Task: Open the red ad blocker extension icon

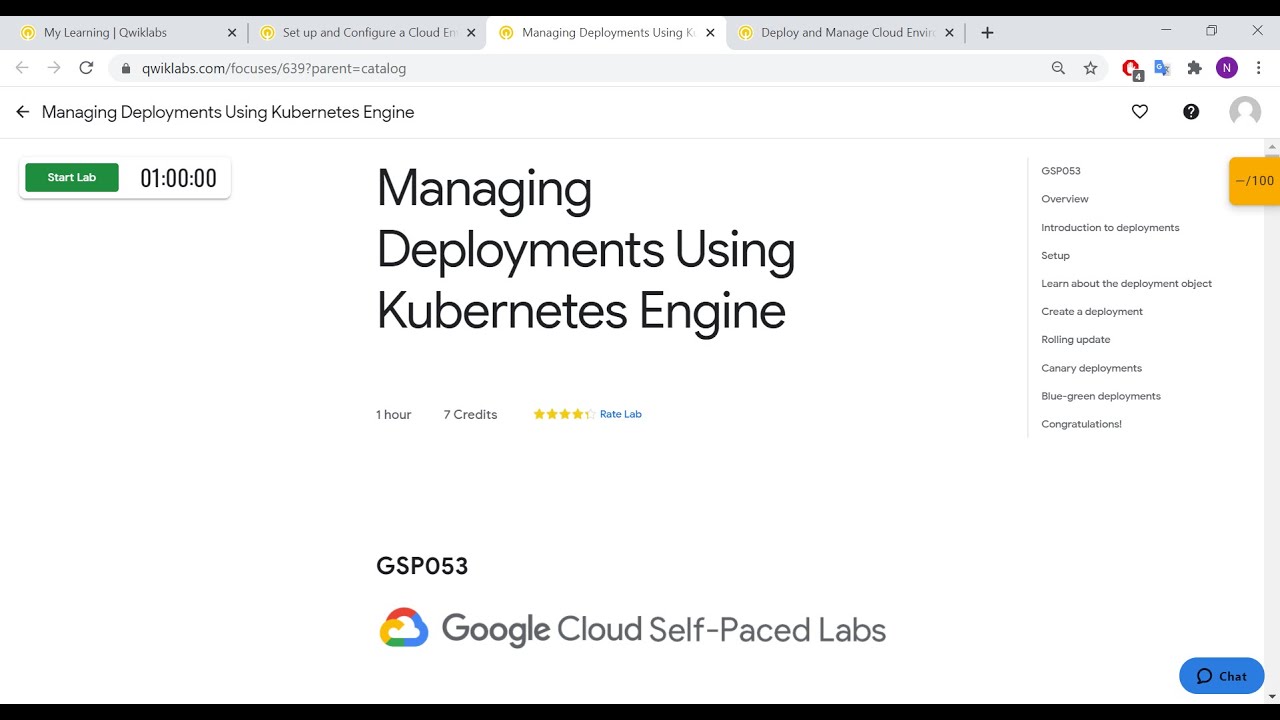Action: coord(1131,69)
